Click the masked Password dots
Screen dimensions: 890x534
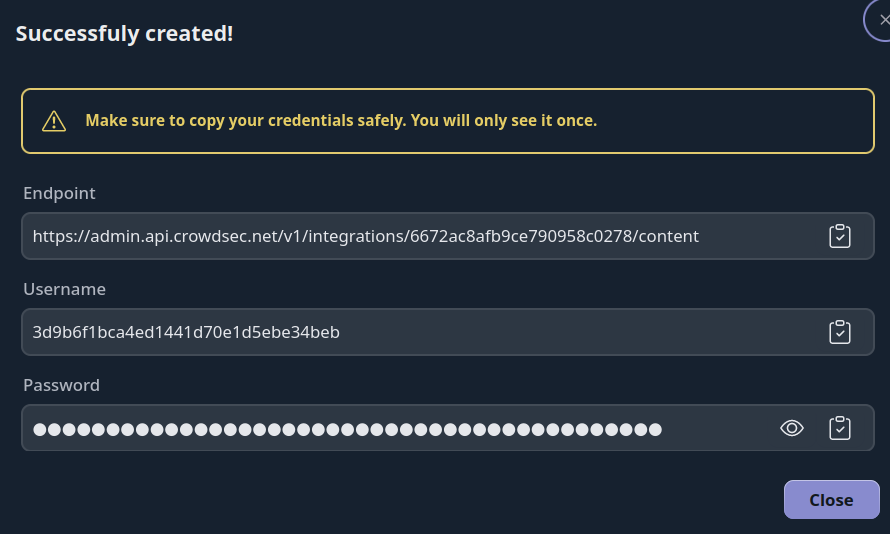click(347, 429)
